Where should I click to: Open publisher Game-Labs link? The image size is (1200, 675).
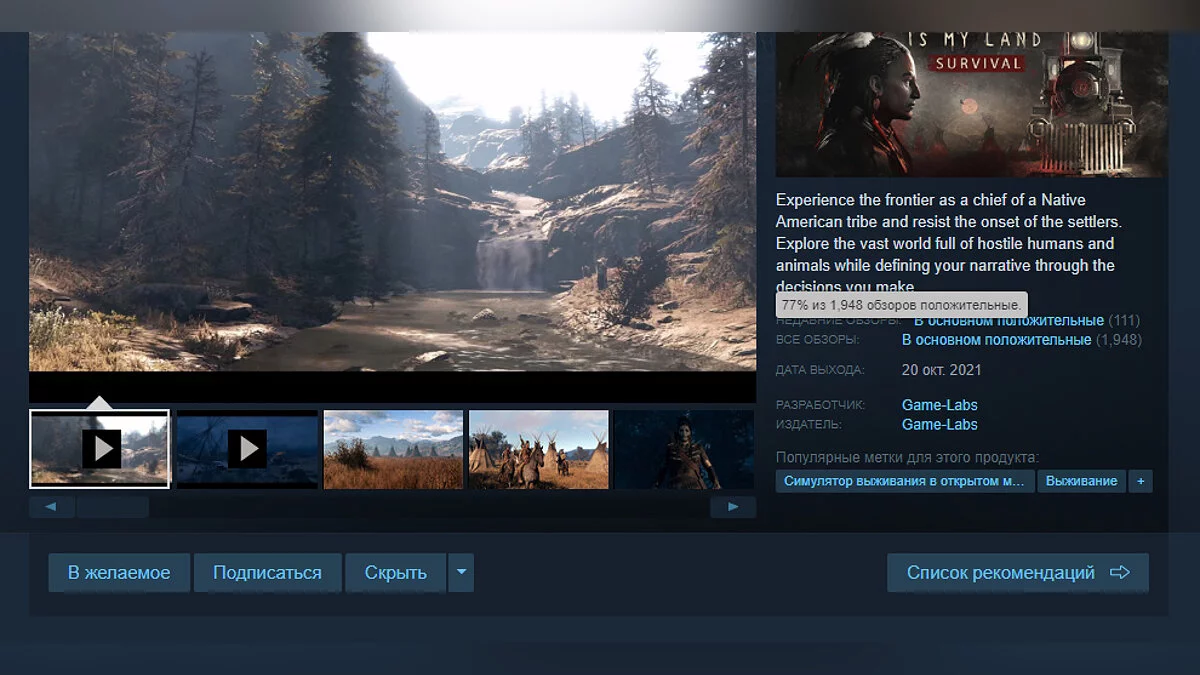pos(939,424)
